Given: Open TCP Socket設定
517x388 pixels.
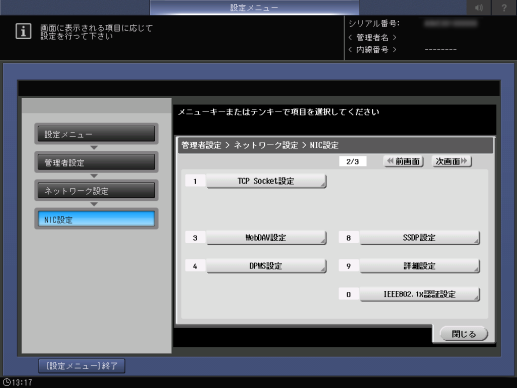Looking at the screenshot, I should click(266, 181).
